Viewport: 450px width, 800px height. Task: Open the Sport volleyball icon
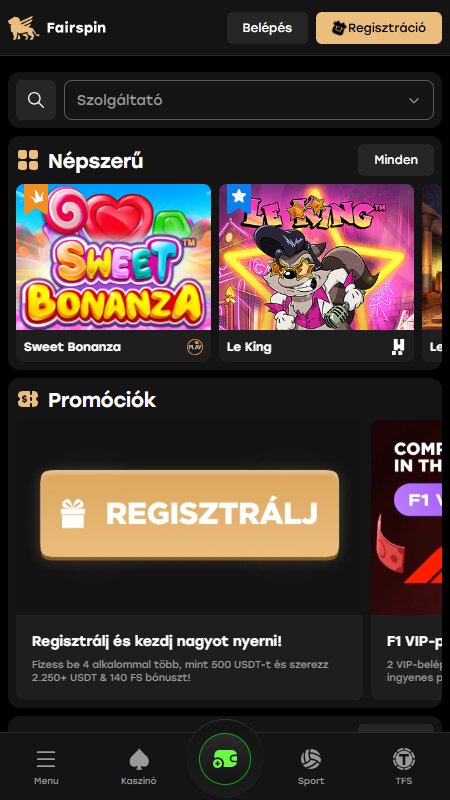(x=311, y=760)
